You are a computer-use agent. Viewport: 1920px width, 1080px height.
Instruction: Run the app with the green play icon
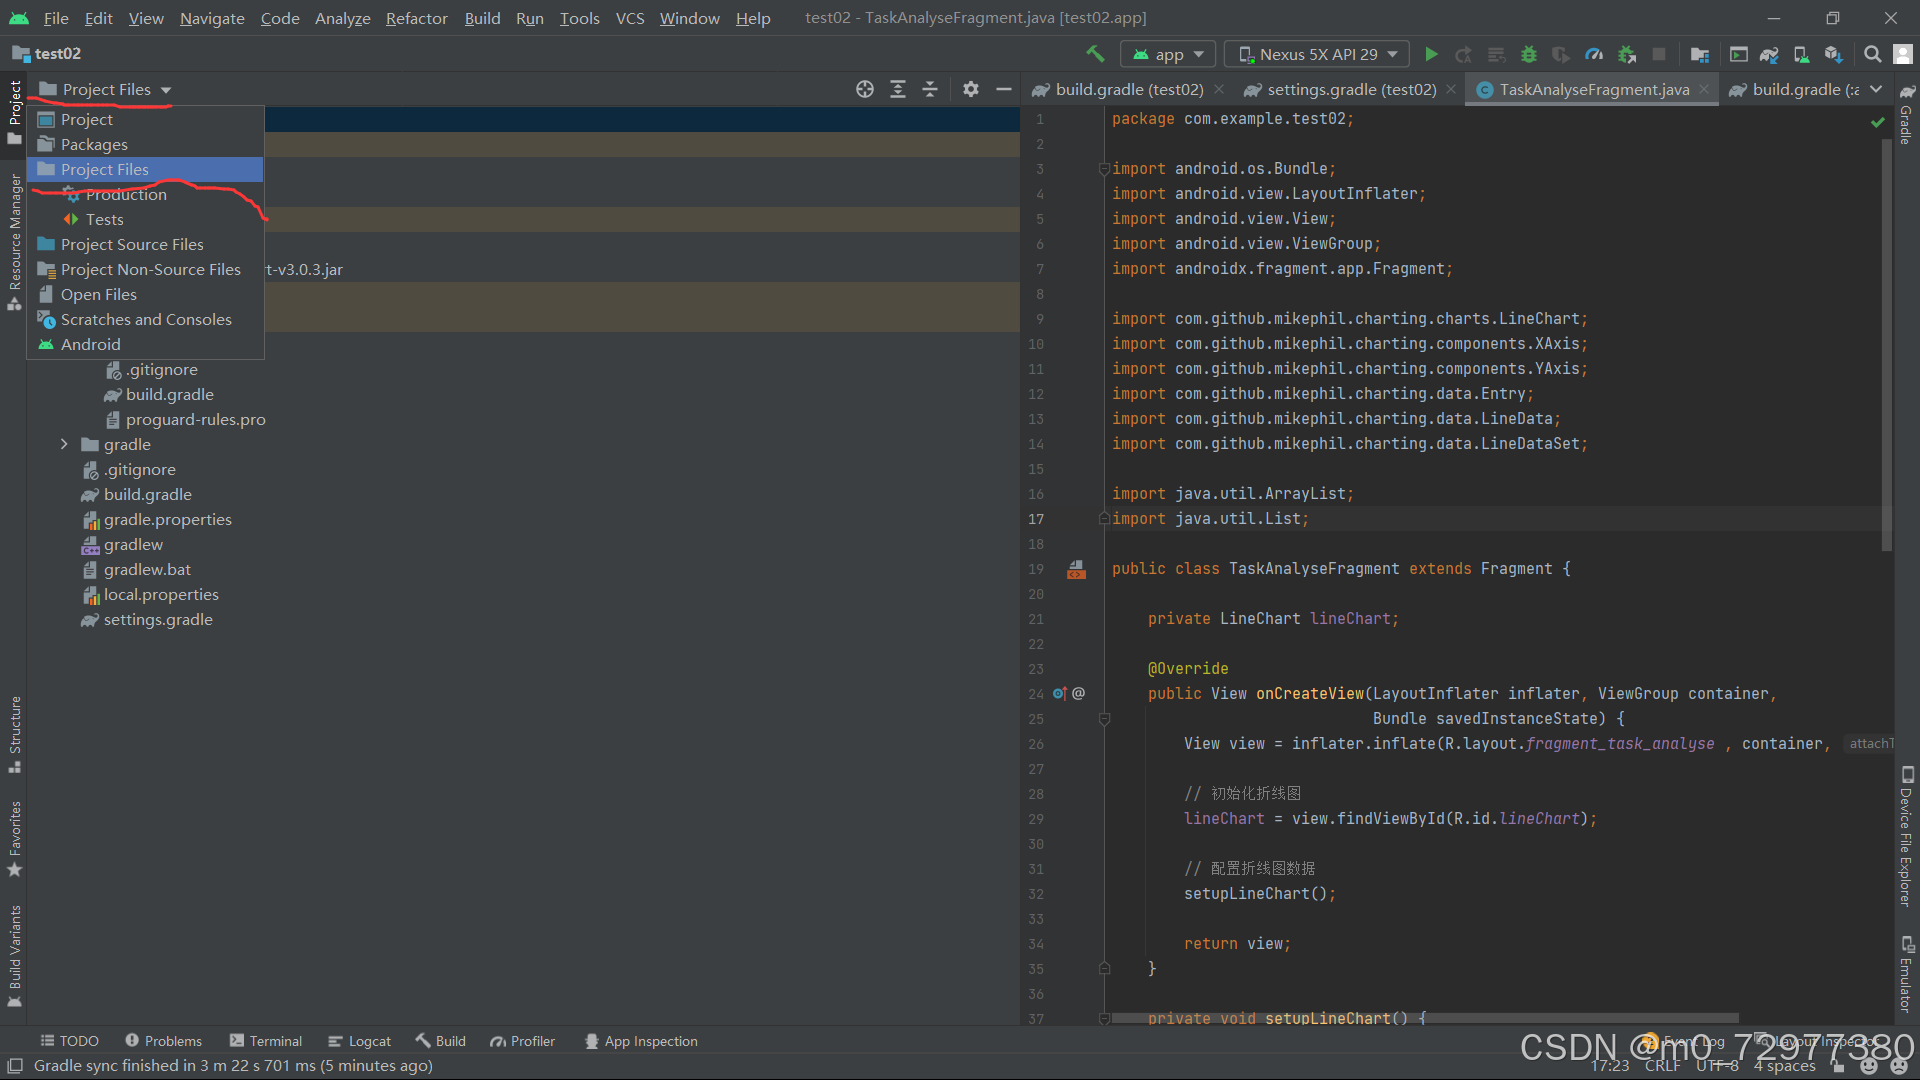point(1432,54)
